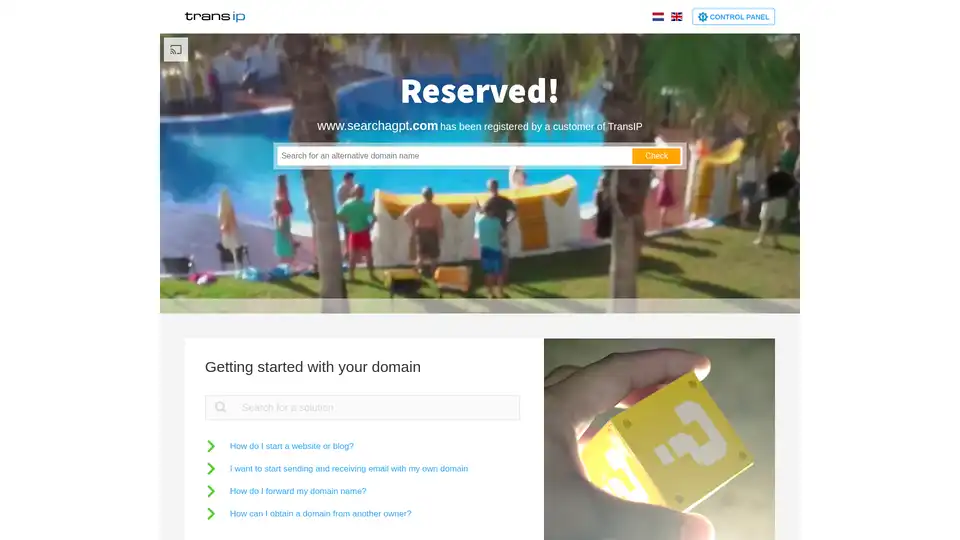Image resolution: width=960 pixels, height=540 pixels.
Task: Open 'How can I obtain a domain from another owner?'
Action: 320,514
